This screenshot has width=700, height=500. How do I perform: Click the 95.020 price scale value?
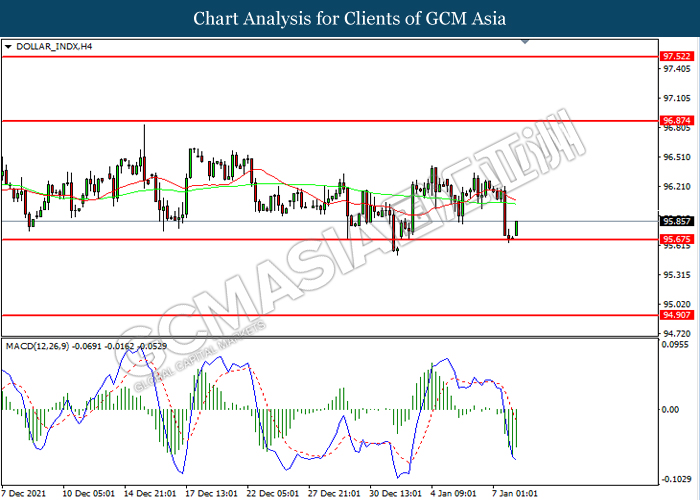point(676,304)
